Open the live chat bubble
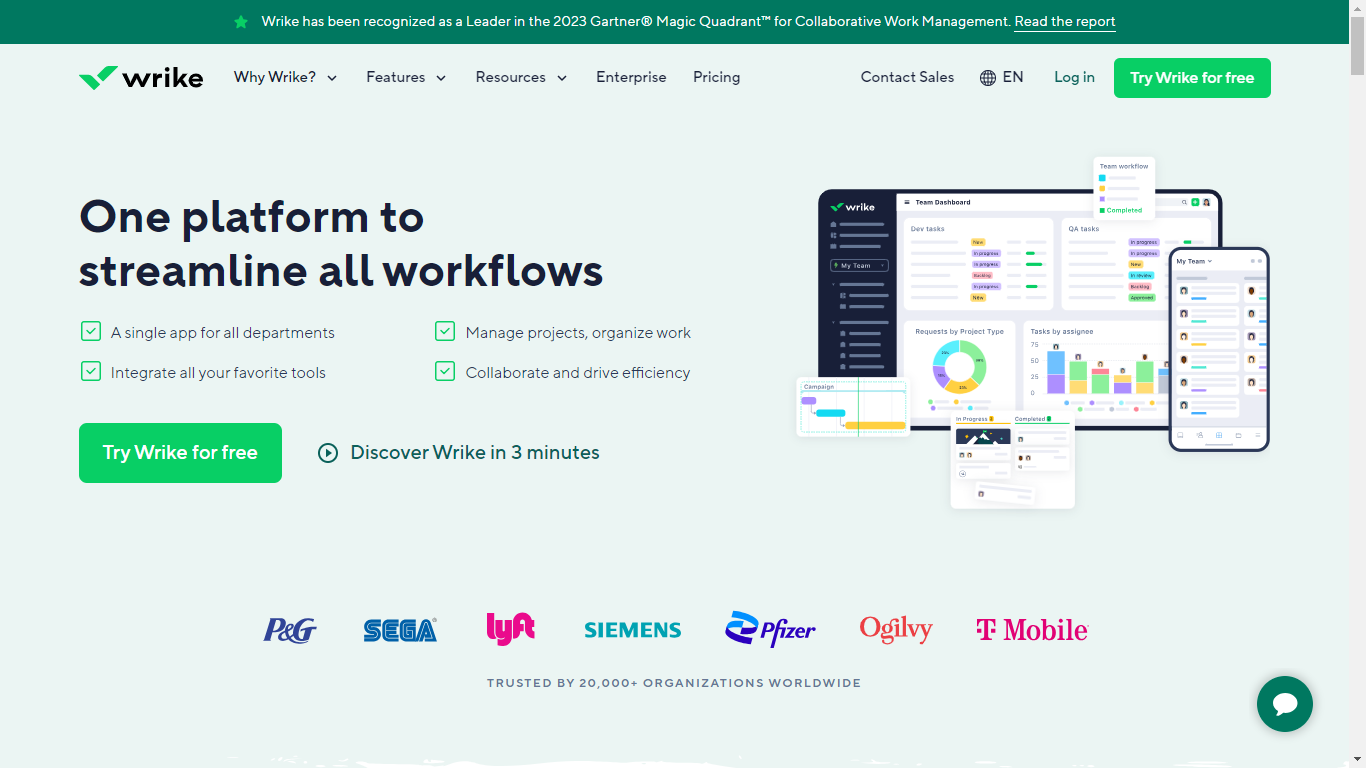 pyautogui.click(x=1285, y=704)
